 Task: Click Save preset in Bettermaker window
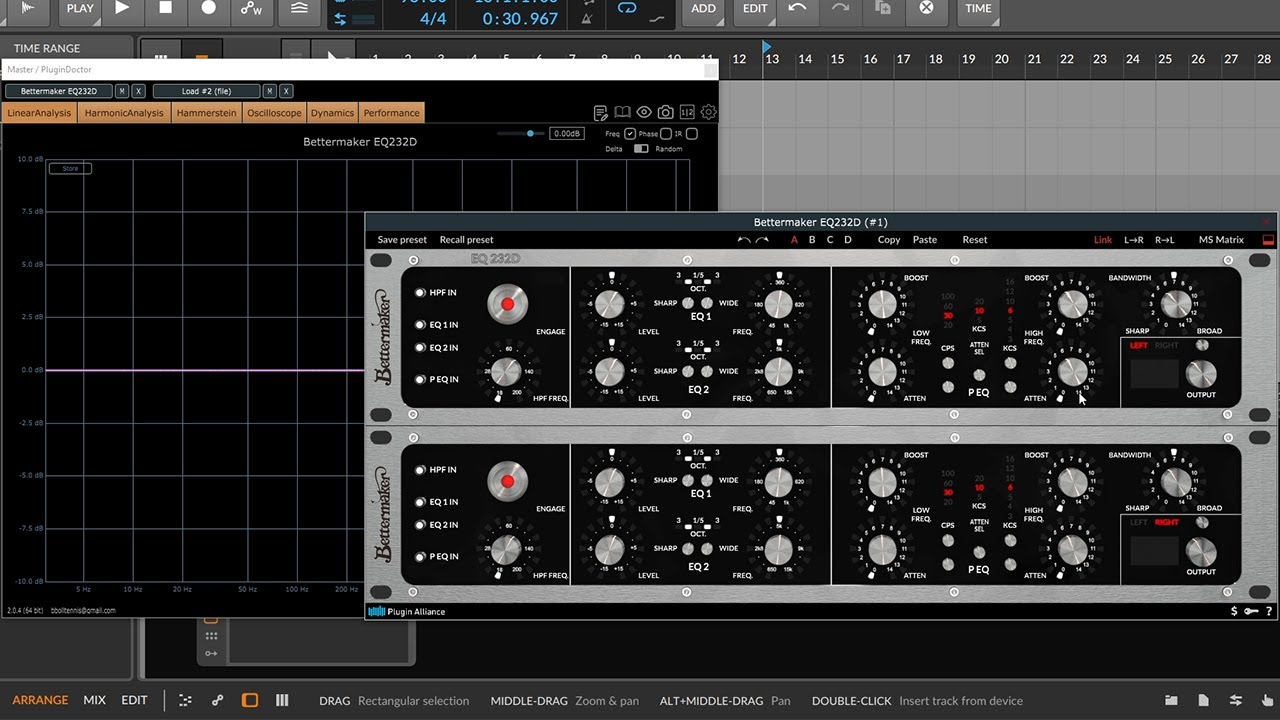pos(402,240)
